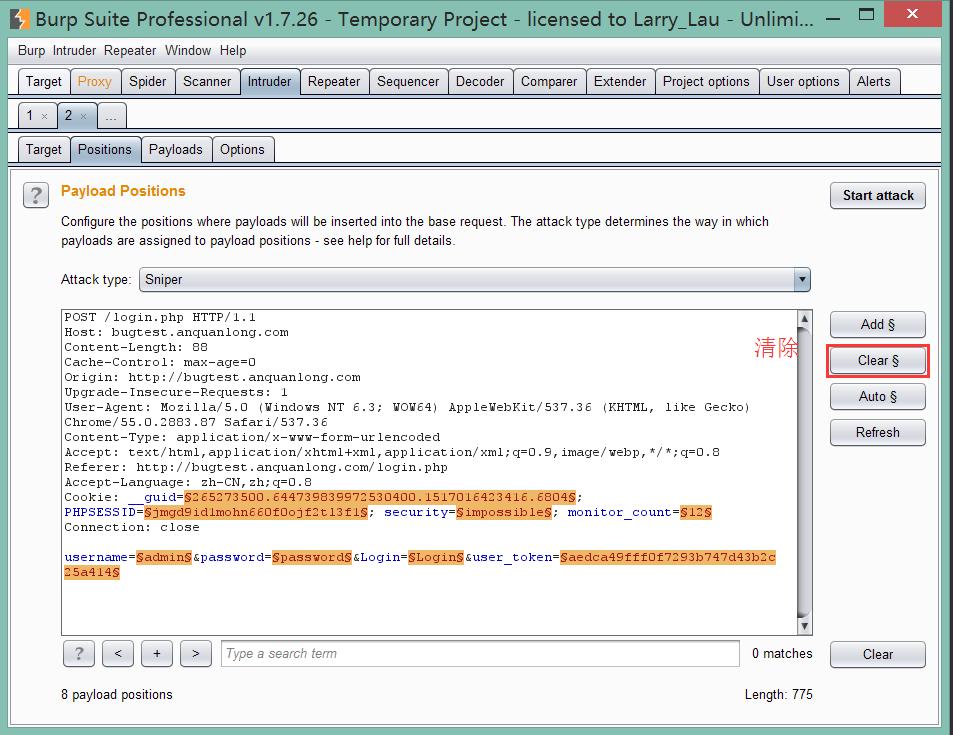Click the "Host: bugtest.anquanlong.com" line
953x735 pixels.
tap(176, 332)
